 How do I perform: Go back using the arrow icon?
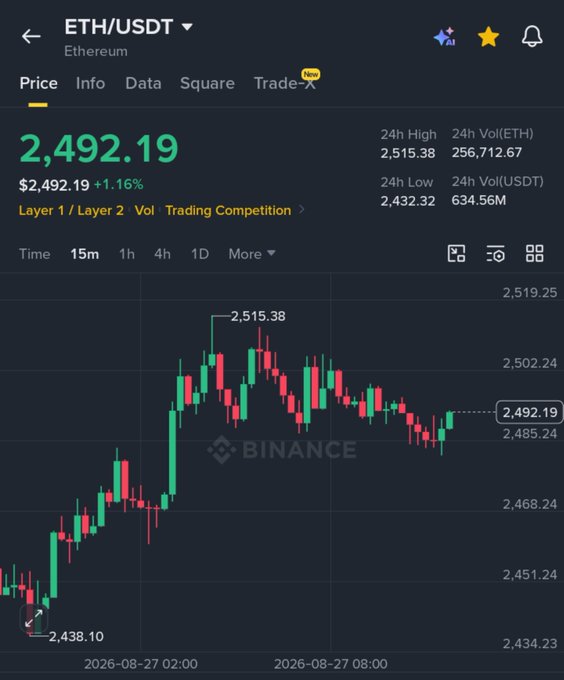pos(31,36)
